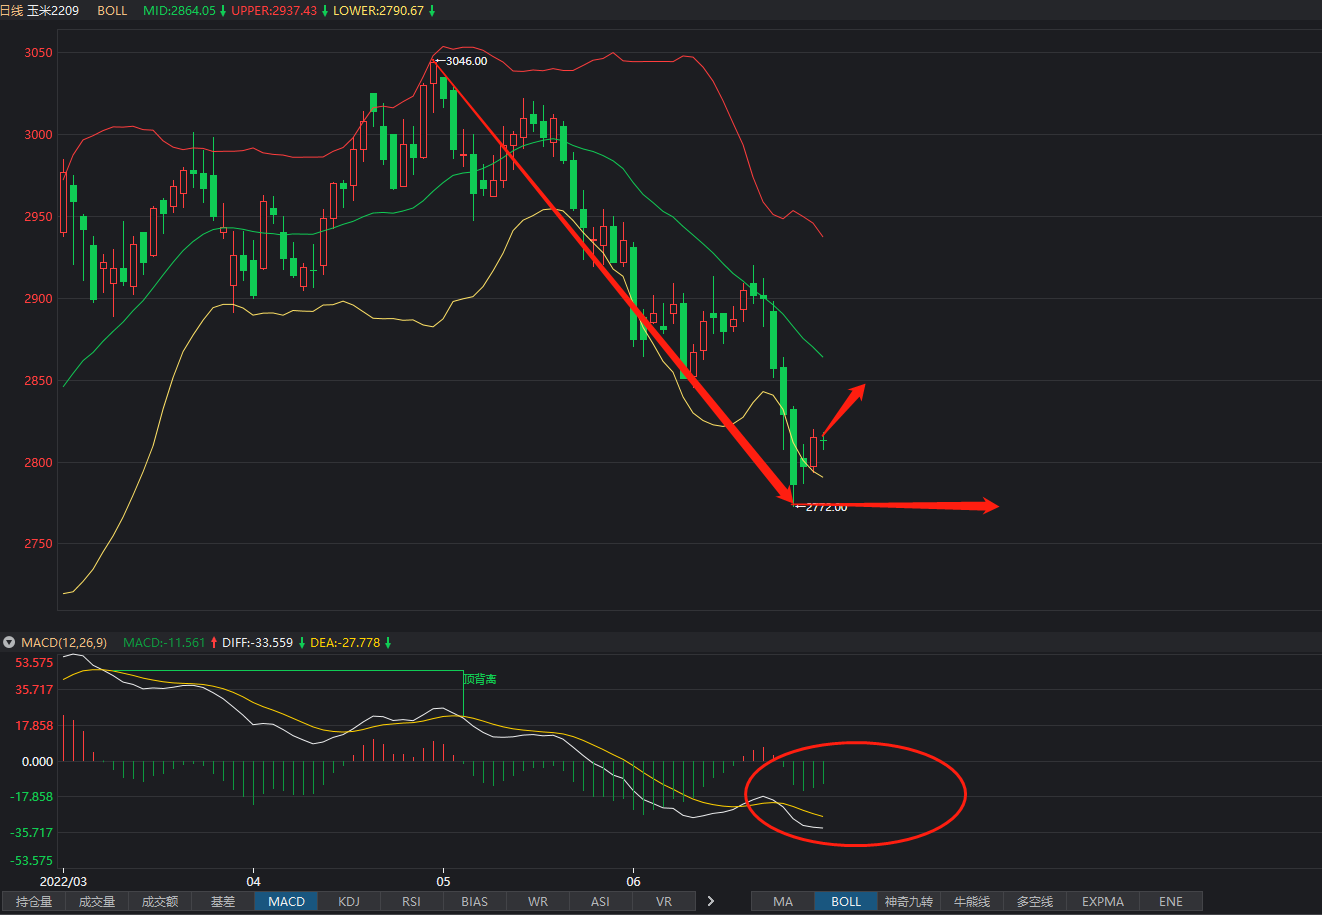Switch sub-chart to BIAS indicator
This screenshot has height=915, width=1322.
(475, 901)
